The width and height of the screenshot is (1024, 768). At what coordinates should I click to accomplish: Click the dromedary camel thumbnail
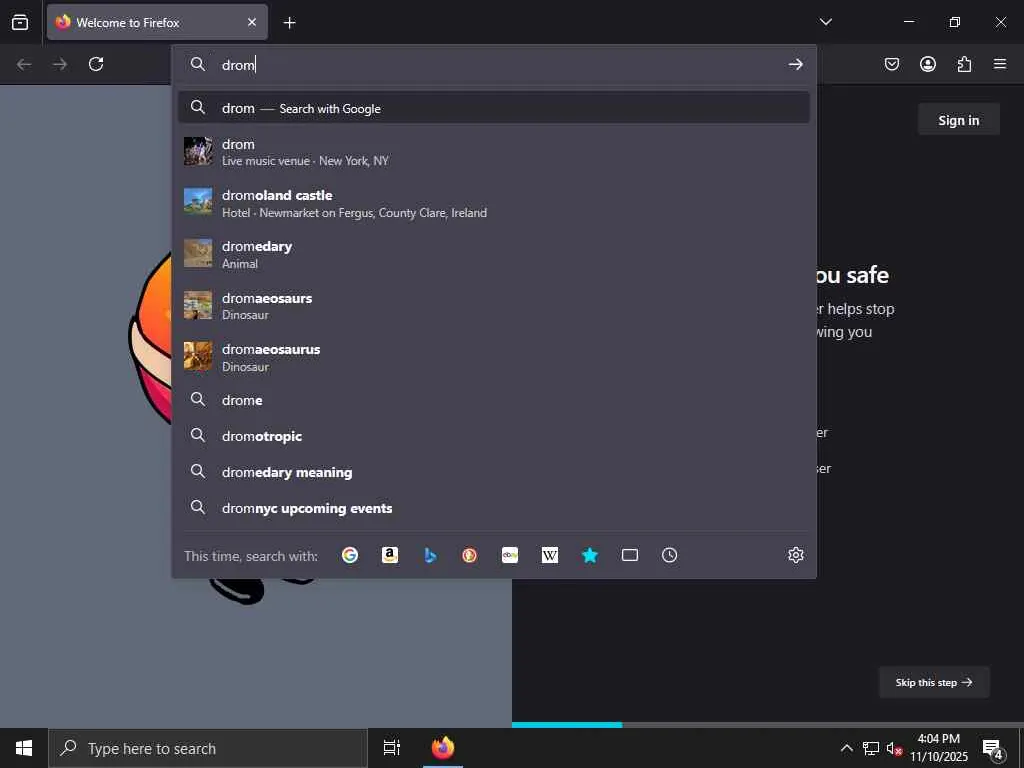tap(198, 253)
